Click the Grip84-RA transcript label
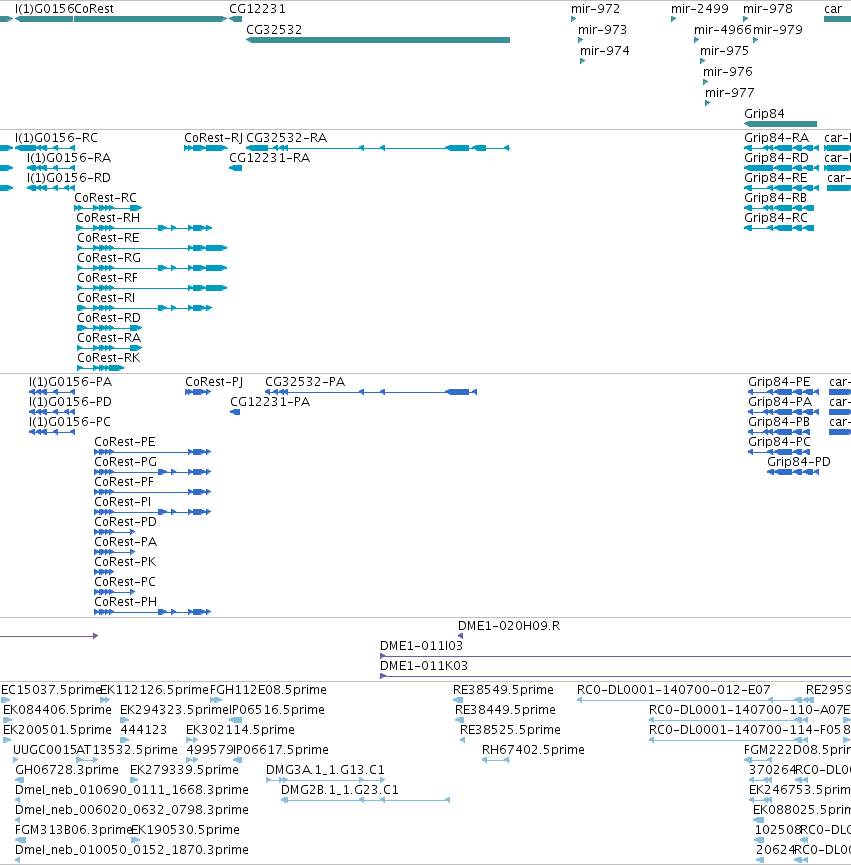 [777, 138]
